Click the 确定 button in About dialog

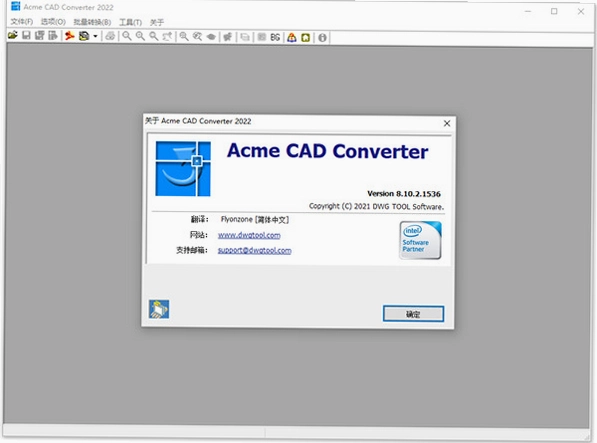pos(413,314)
